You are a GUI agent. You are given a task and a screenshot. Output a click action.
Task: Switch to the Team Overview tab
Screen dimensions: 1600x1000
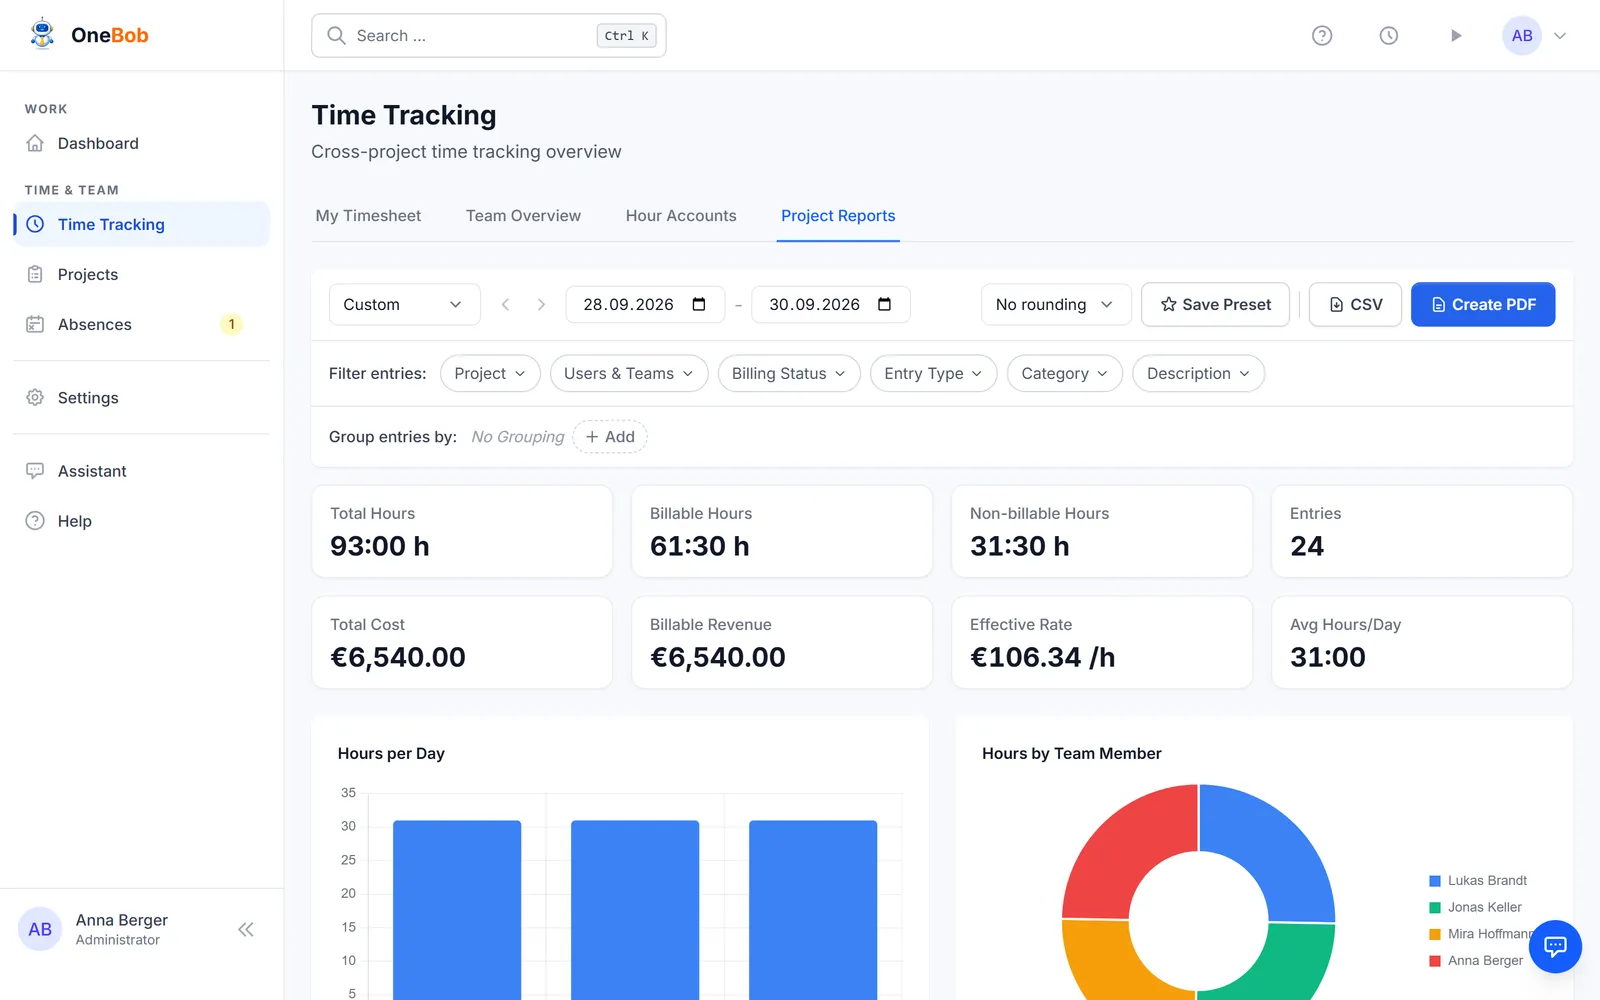point(523,216)
